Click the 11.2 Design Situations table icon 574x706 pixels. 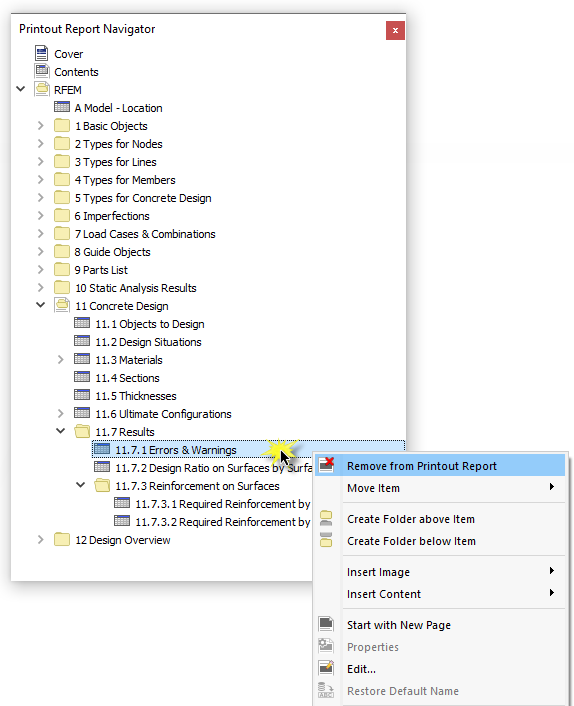(x=82, y=341)
